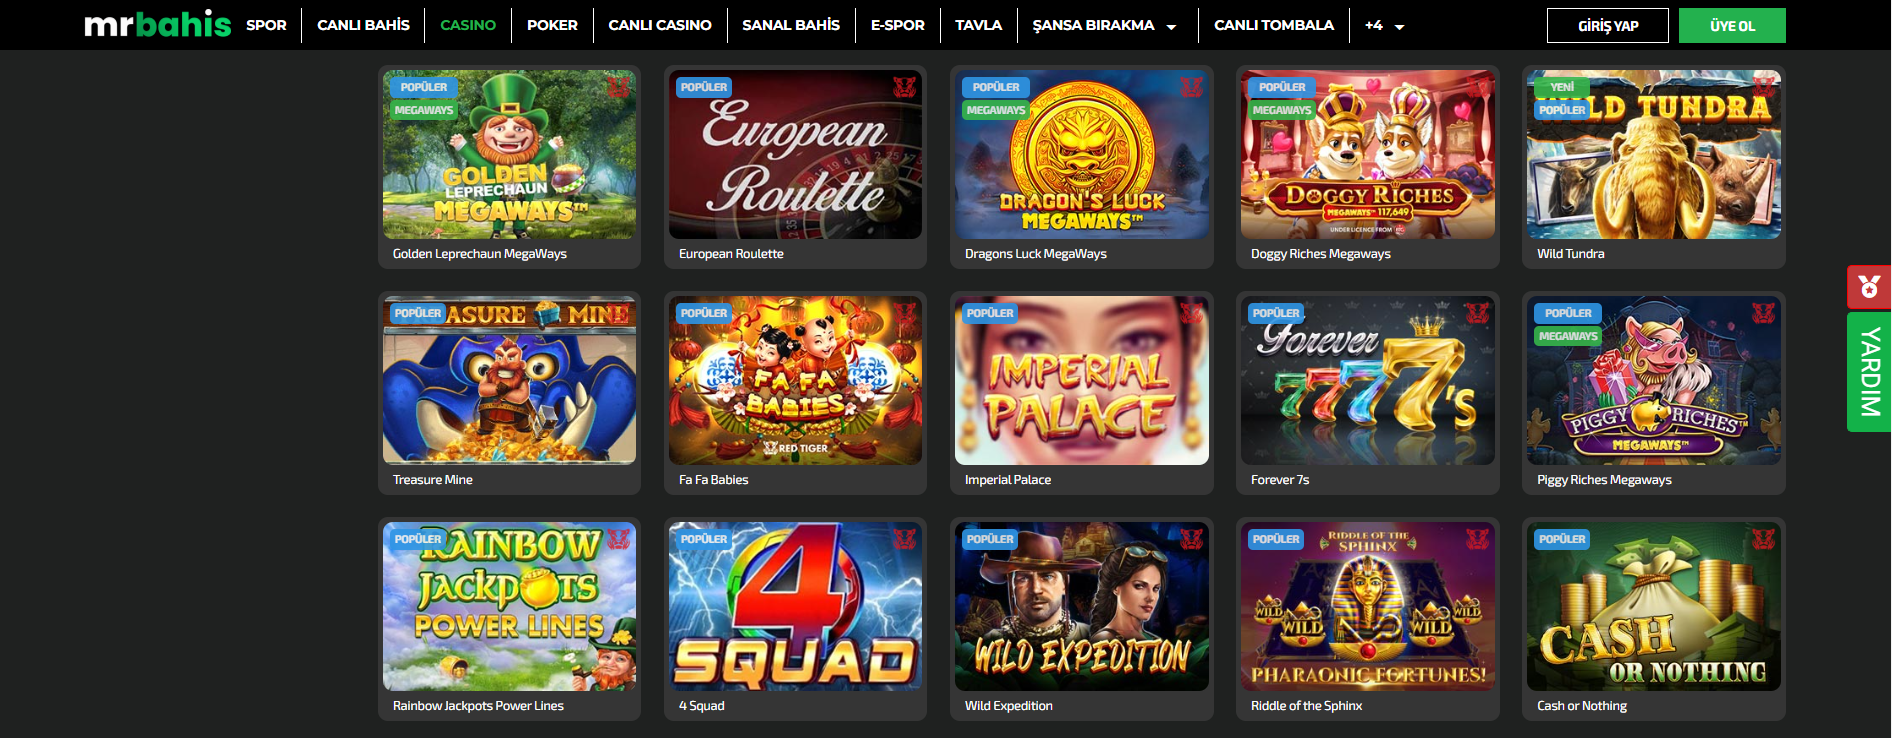This screenshot has width=1892, height=738.
Task: Open the Wild Tundra game thumbnail
Action: [x=1654, y=154]
